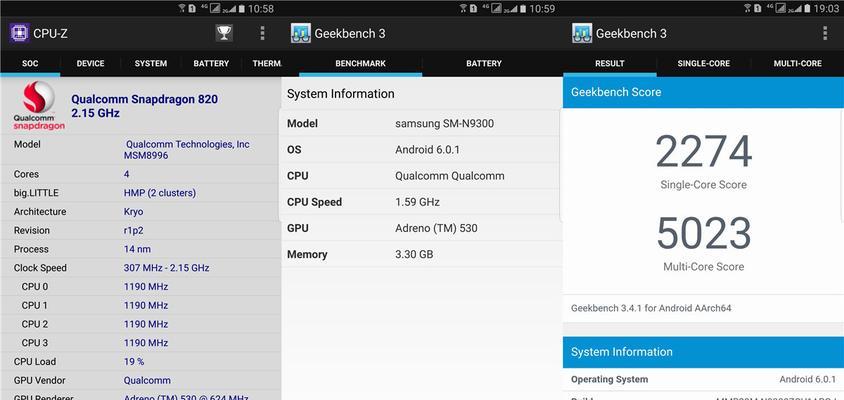Tap the samsung SM-N9300 model value
844x400 pixels.
[x=445, y=124]
